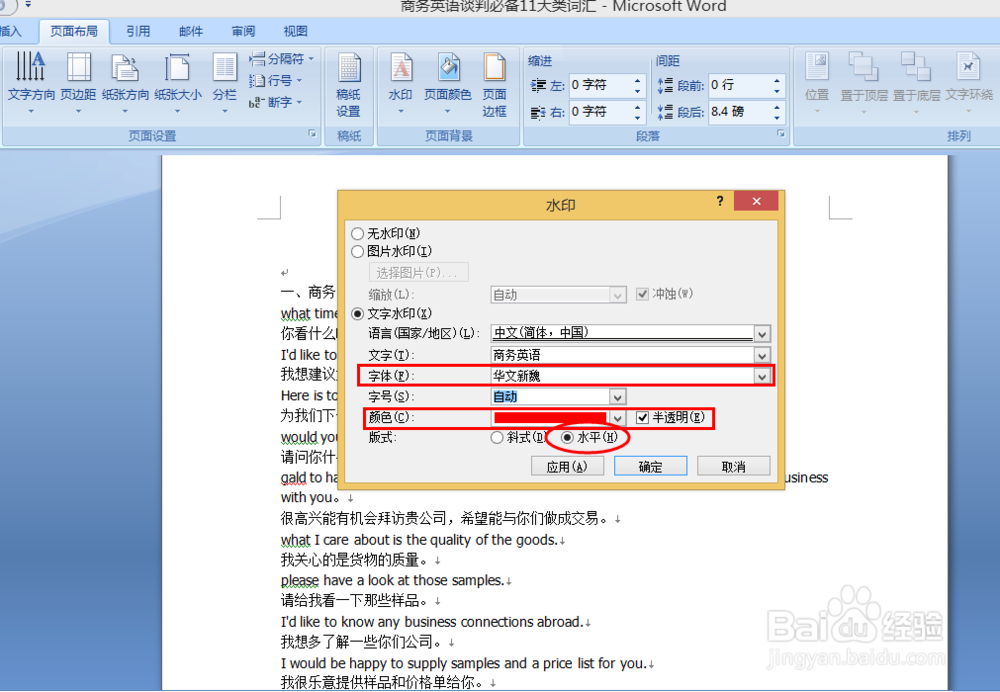Click the 取消 cancel button

point(733,467)
